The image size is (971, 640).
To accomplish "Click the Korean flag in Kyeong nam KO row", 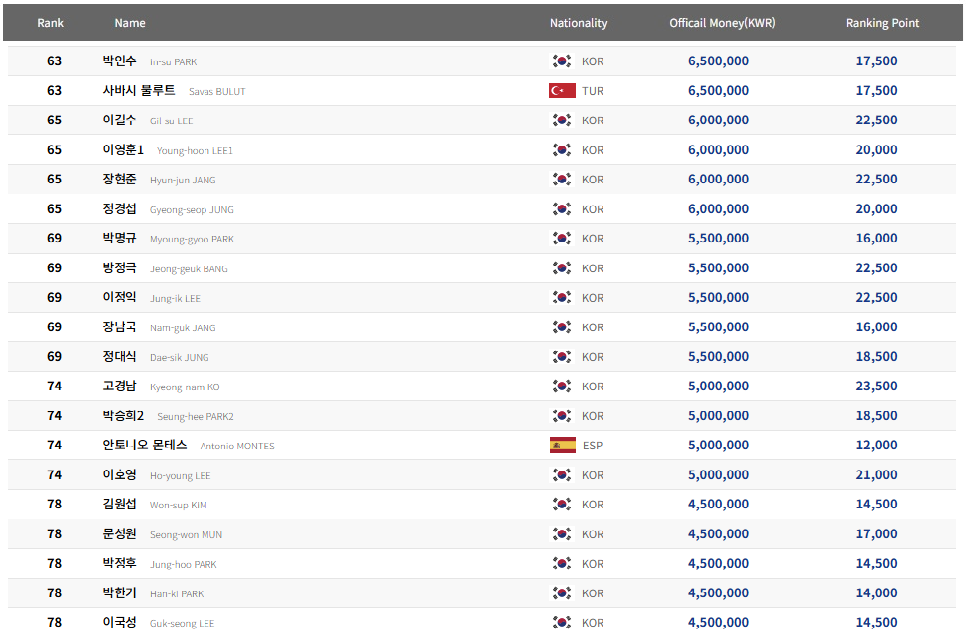I will point(562,386).
